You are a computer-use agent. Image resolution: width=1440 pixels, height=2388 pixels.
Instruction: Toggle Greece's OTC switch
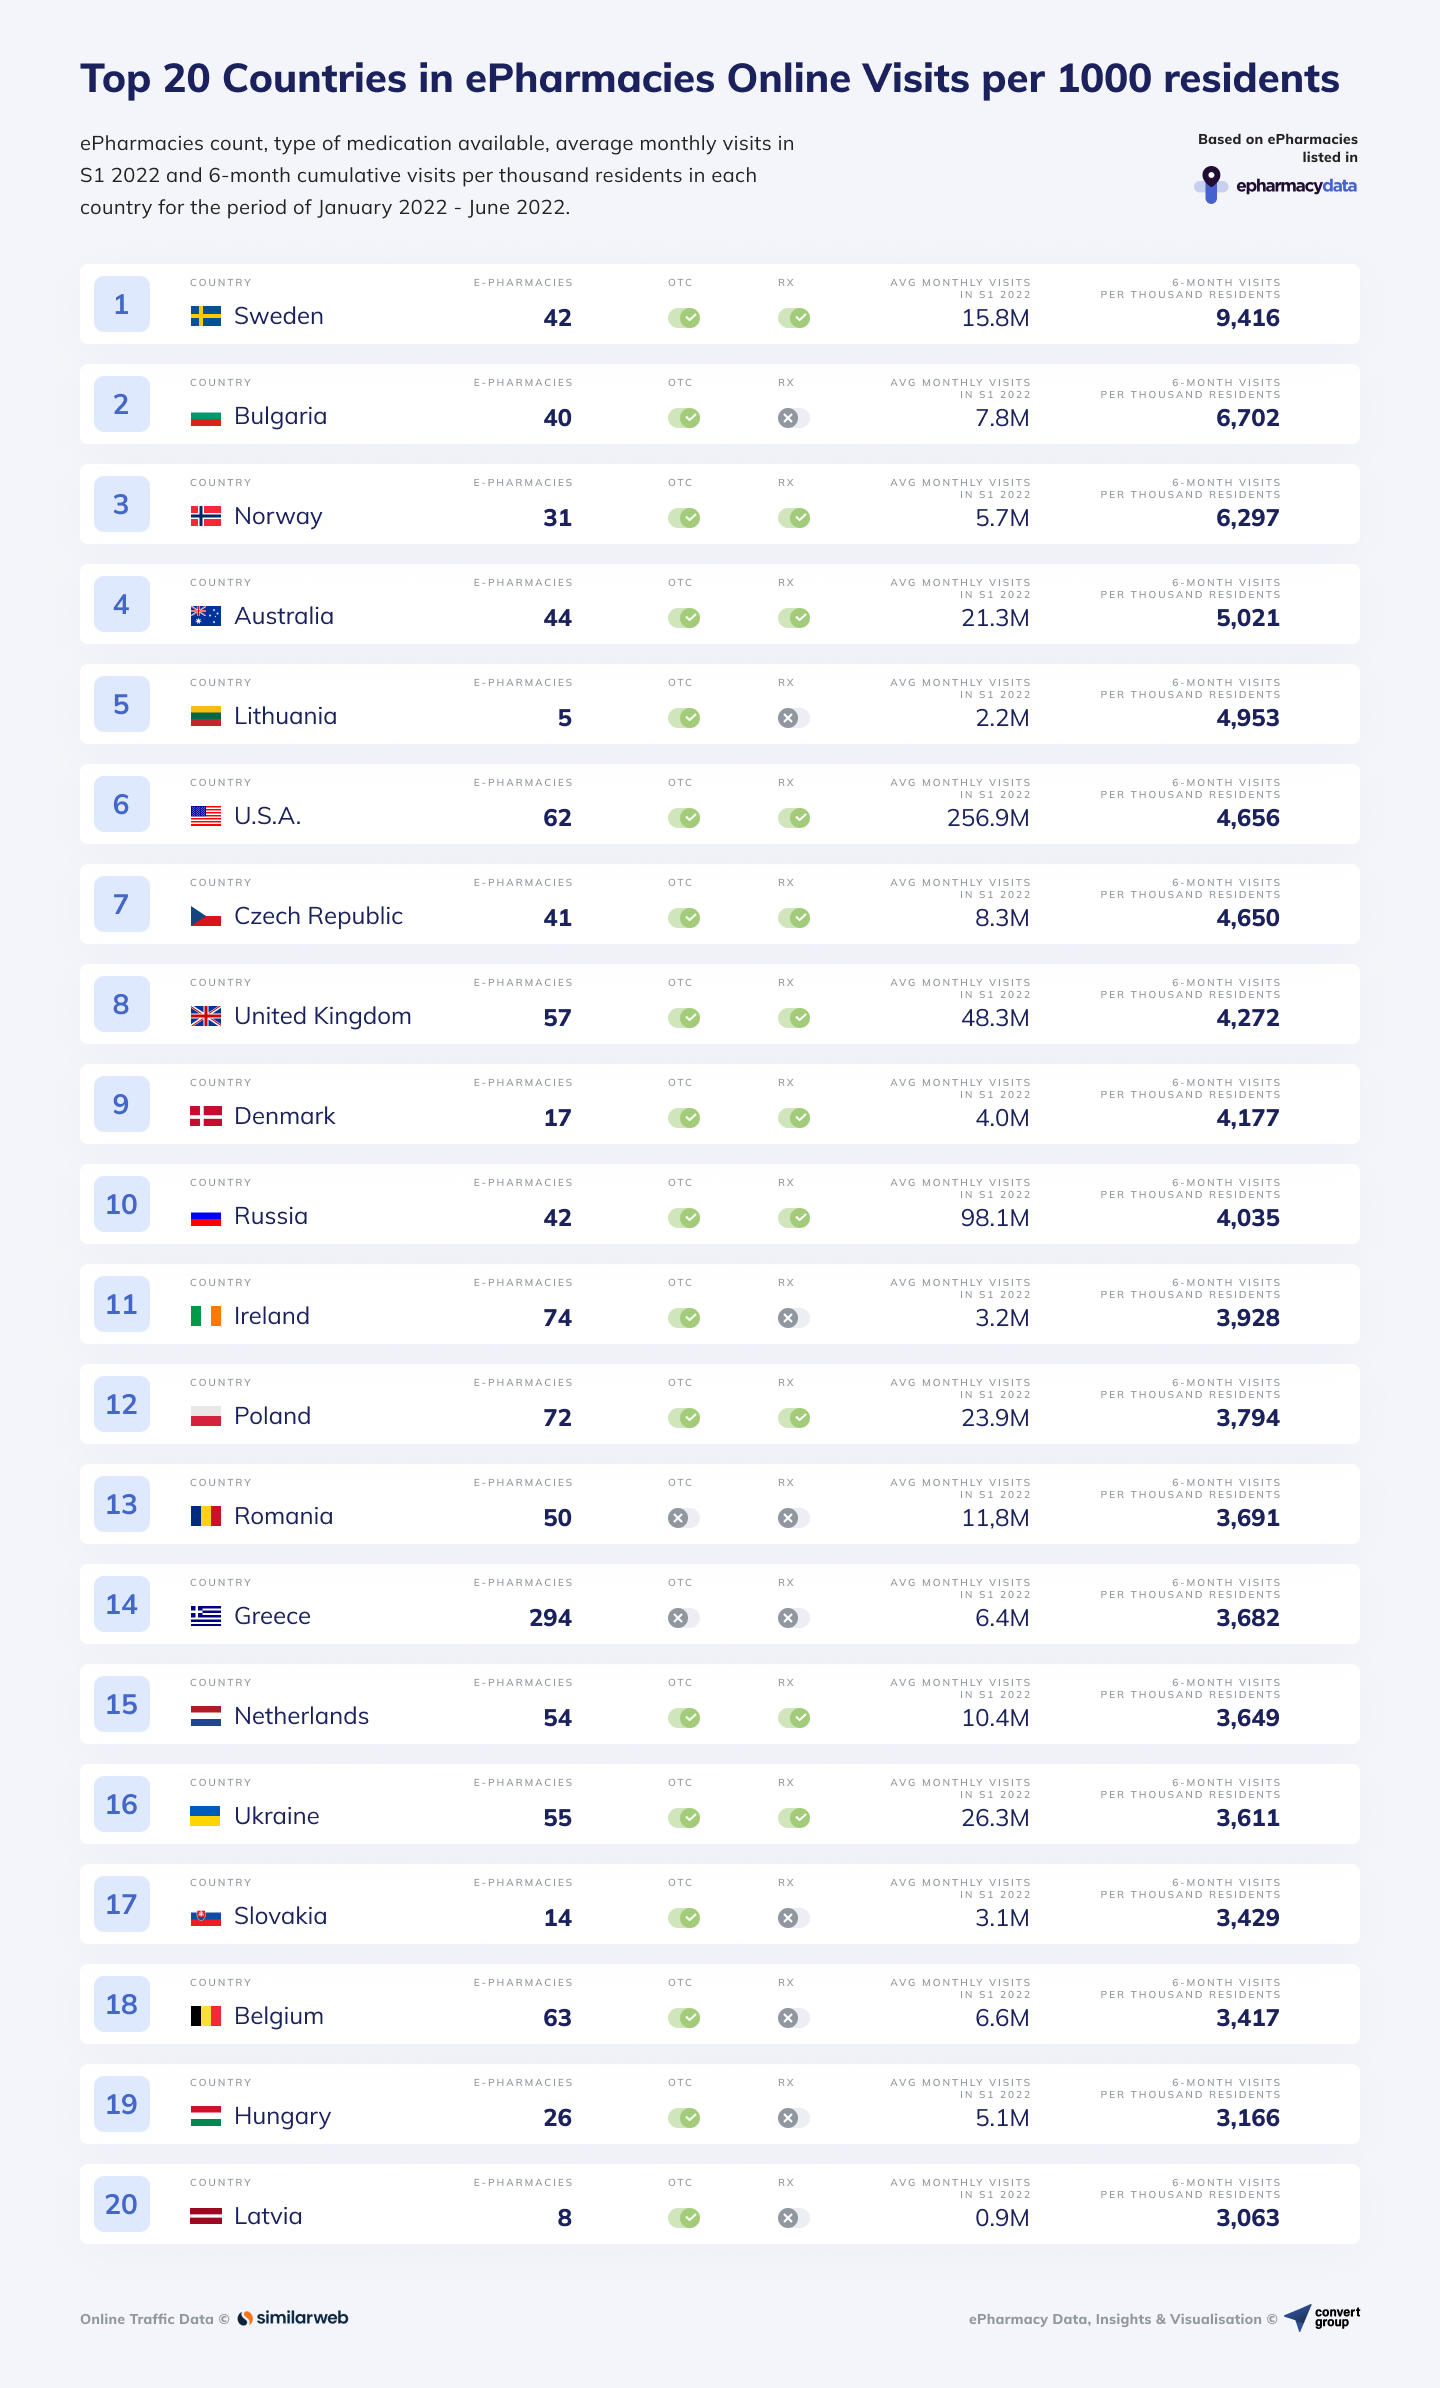pos(684,1618)
